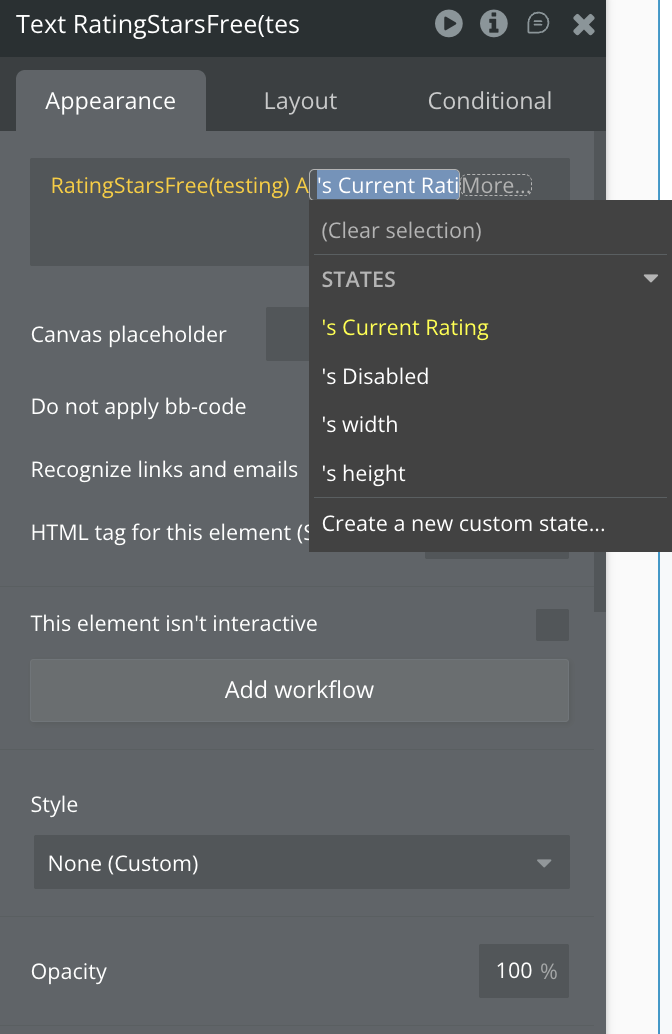
Task: Open the element info icon
Action: click(494, 23)
